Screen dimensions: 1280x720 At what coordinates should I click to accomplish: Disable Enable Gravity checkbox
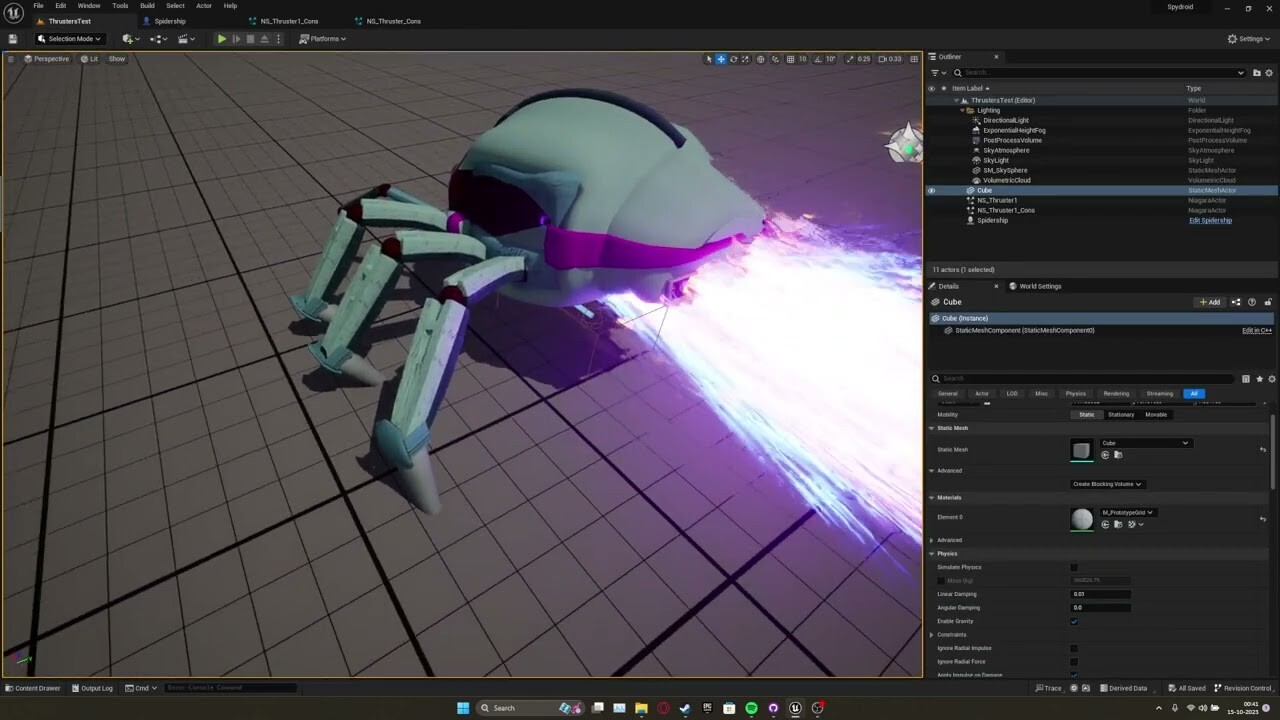tap(1074, 621)
